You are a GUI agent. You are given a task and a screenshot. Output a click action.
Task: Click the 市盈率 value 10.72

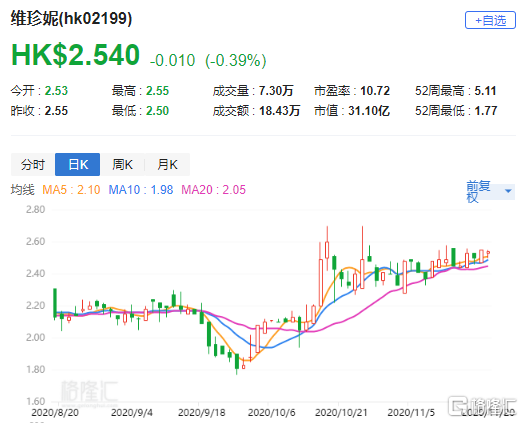coord(375,91)
